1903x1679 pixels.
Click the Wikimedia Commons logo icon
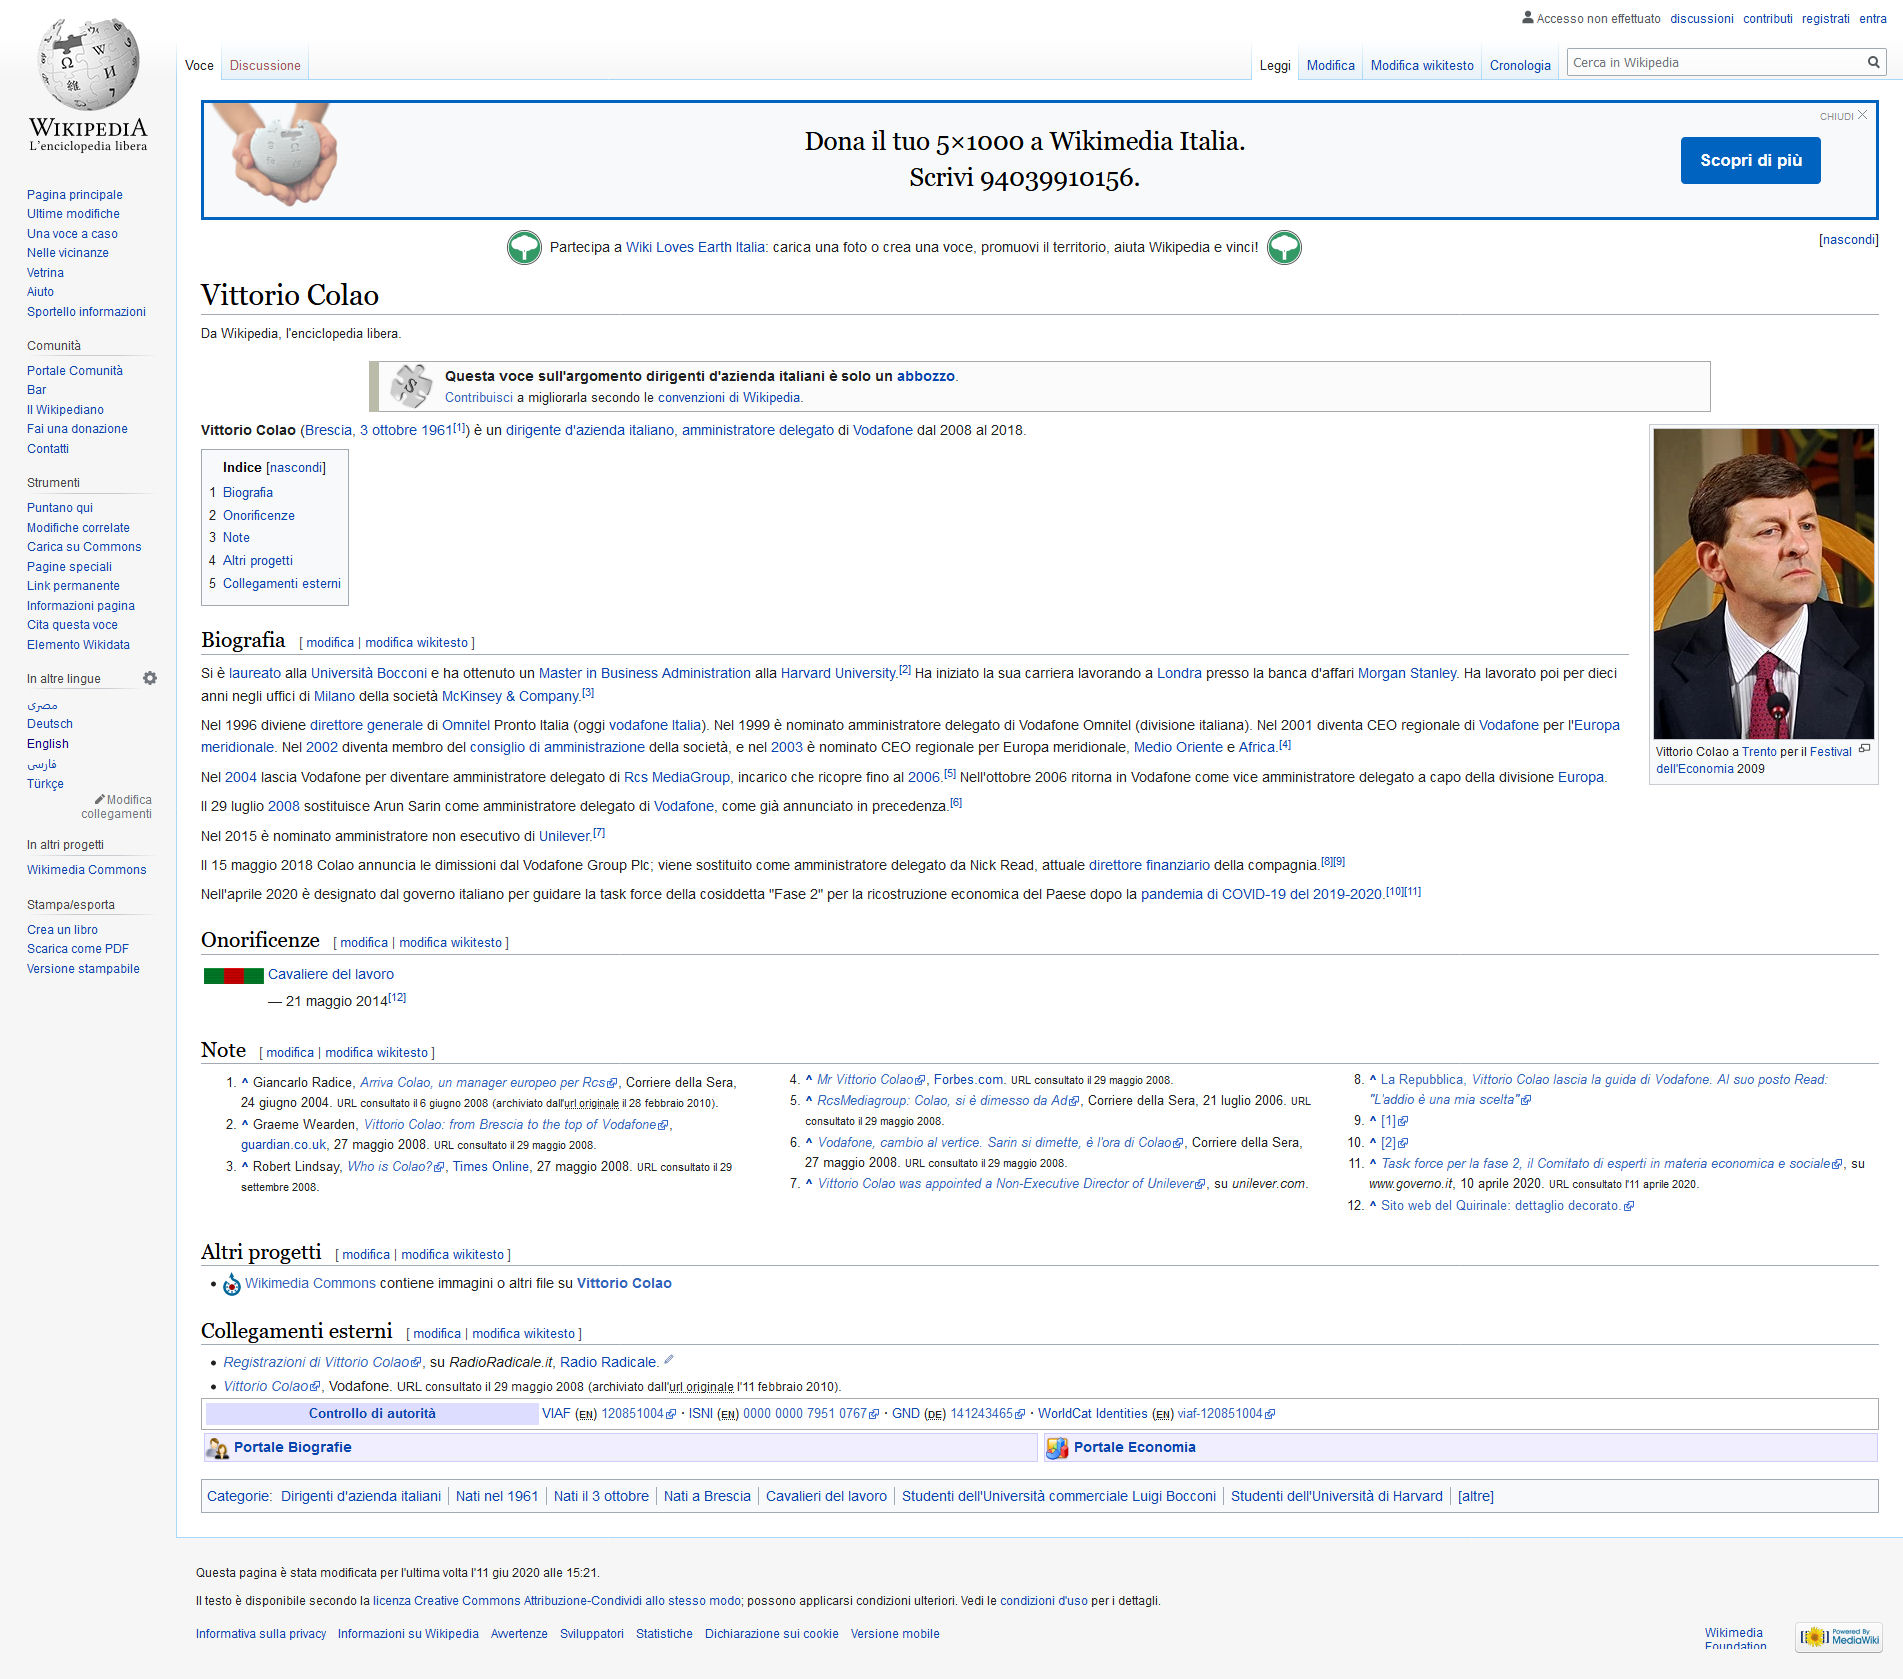231,1284
